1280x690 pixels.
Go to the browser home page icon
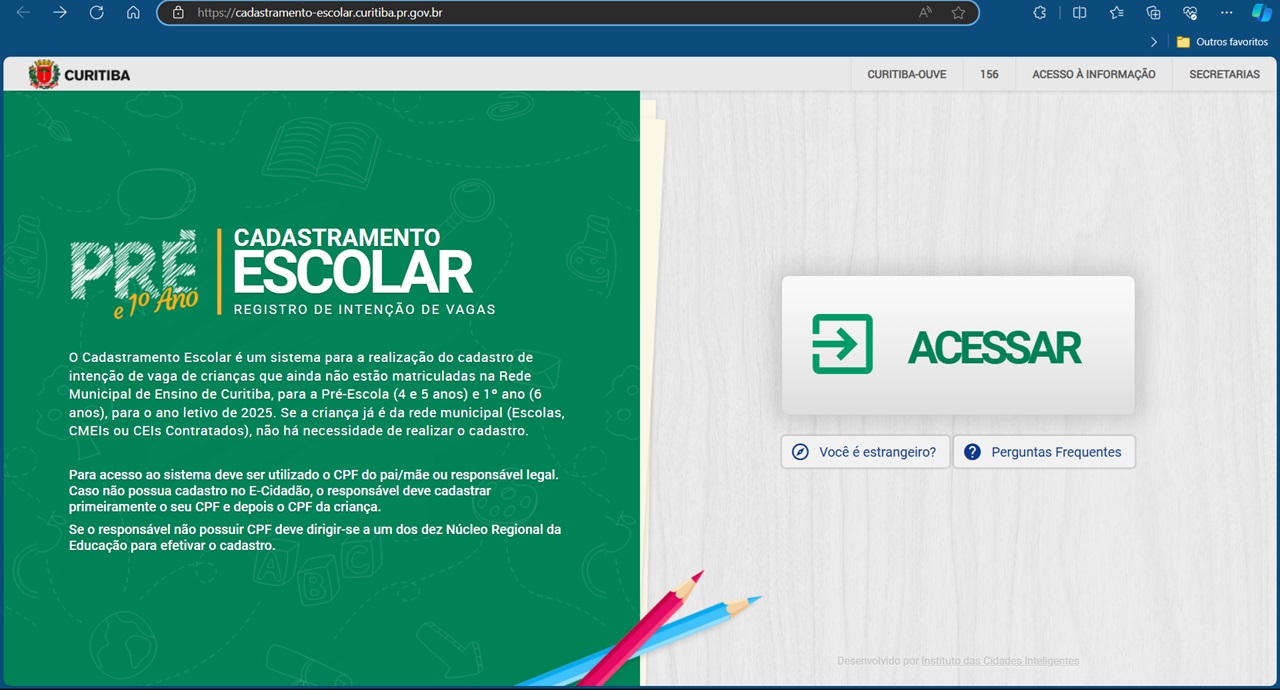click(133, 13)
